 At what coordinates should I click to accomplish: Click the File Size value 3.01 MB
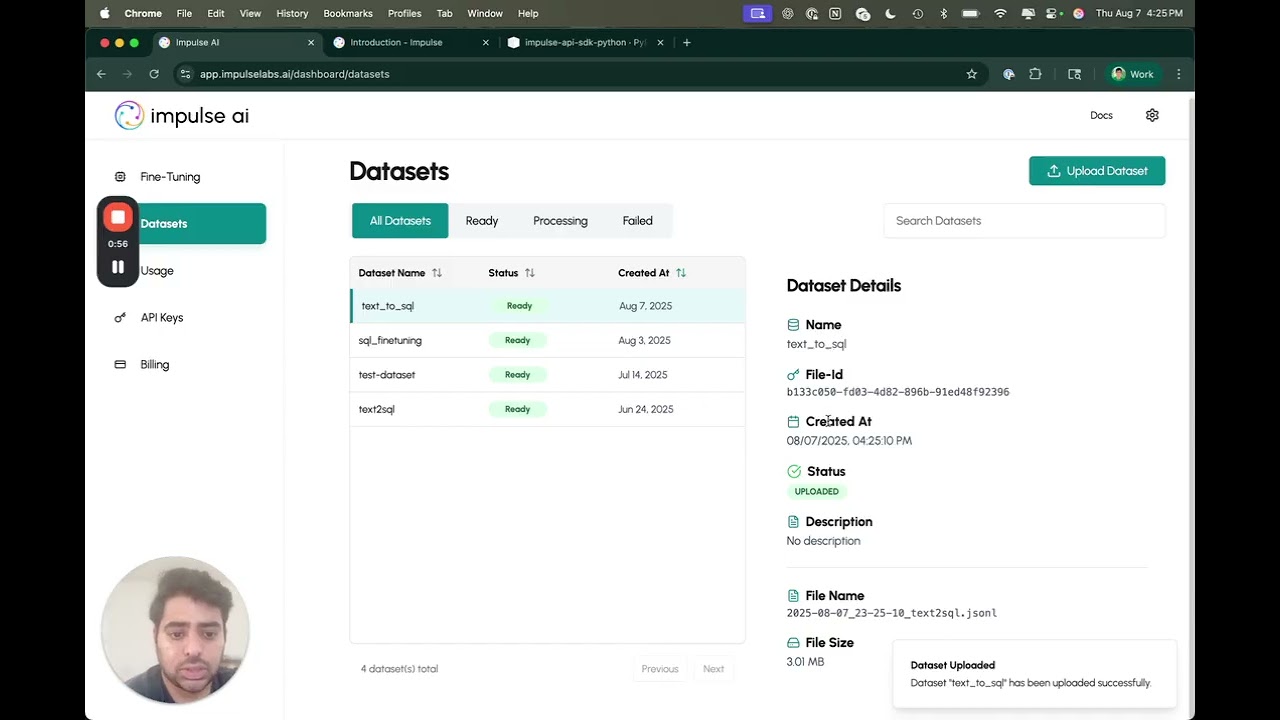coord(805,662)
